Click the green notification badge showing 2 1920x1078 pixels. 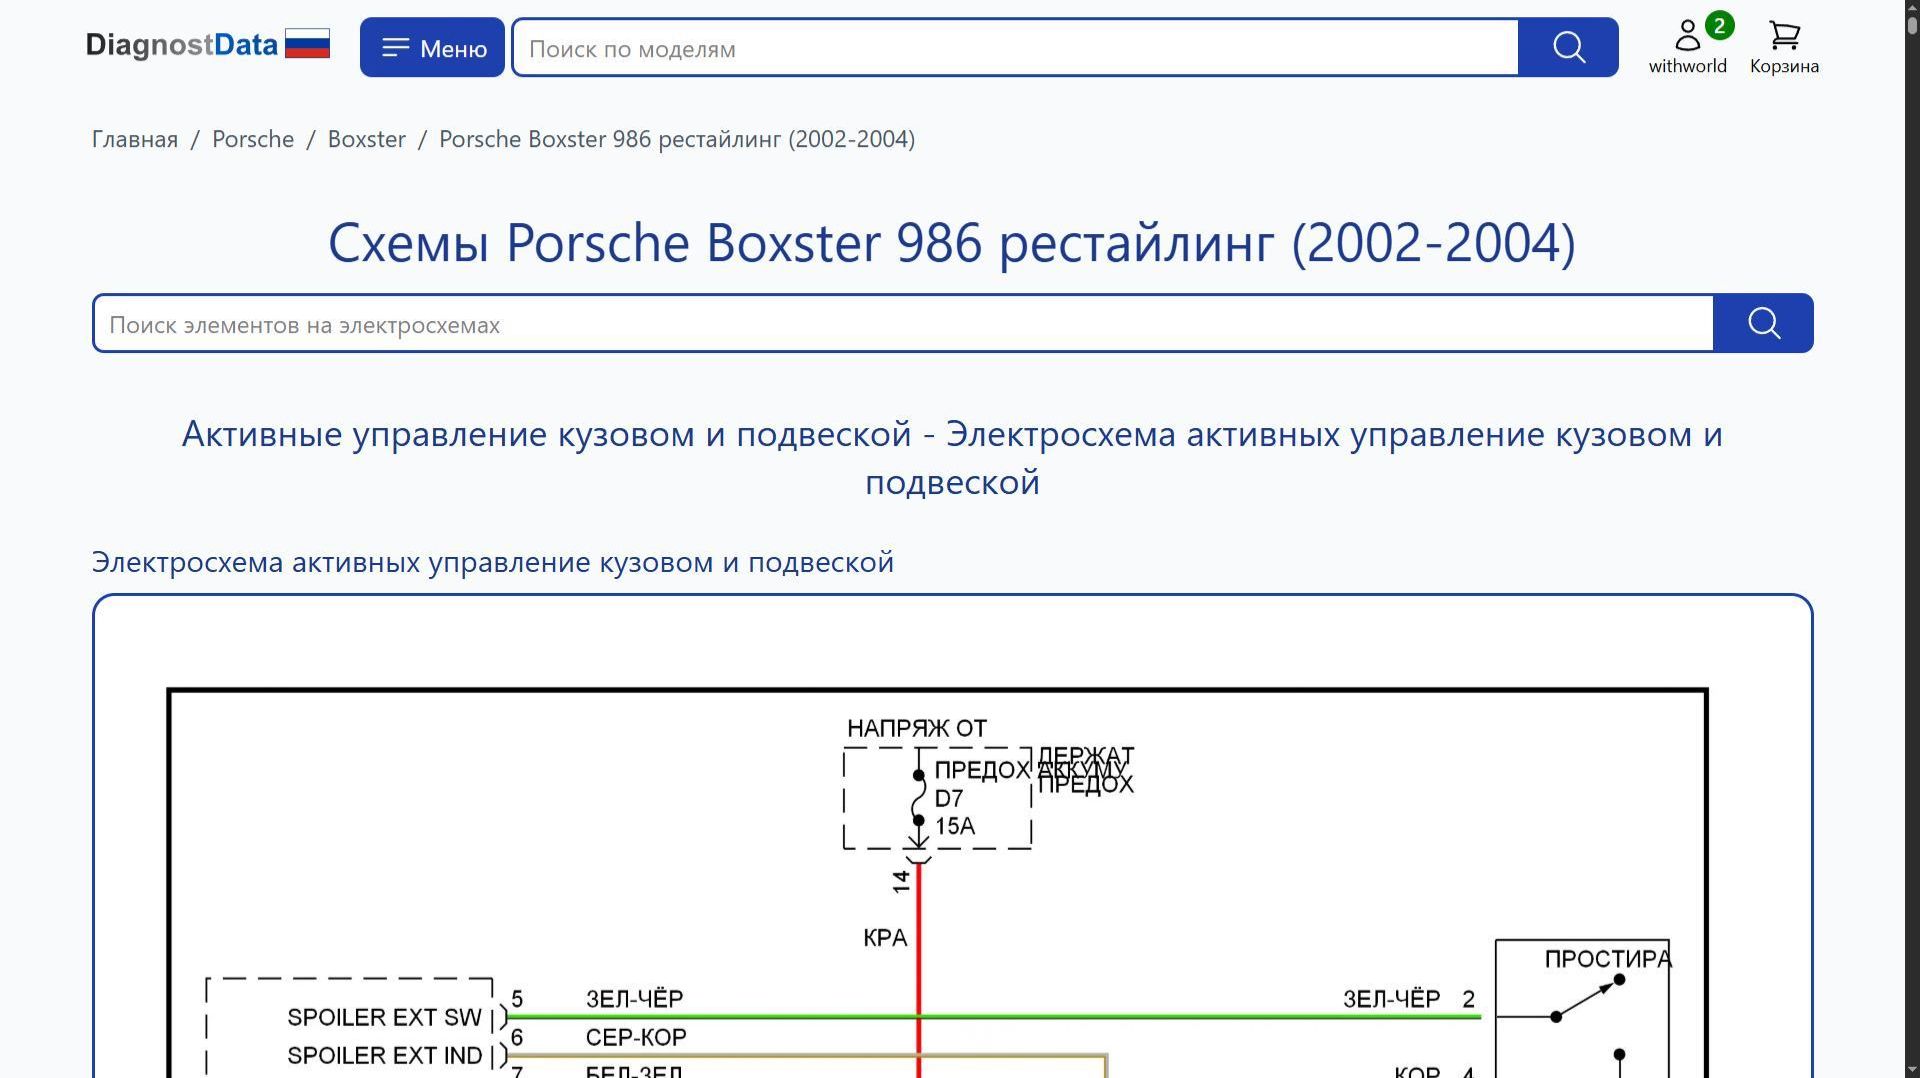coord(1719,26)
